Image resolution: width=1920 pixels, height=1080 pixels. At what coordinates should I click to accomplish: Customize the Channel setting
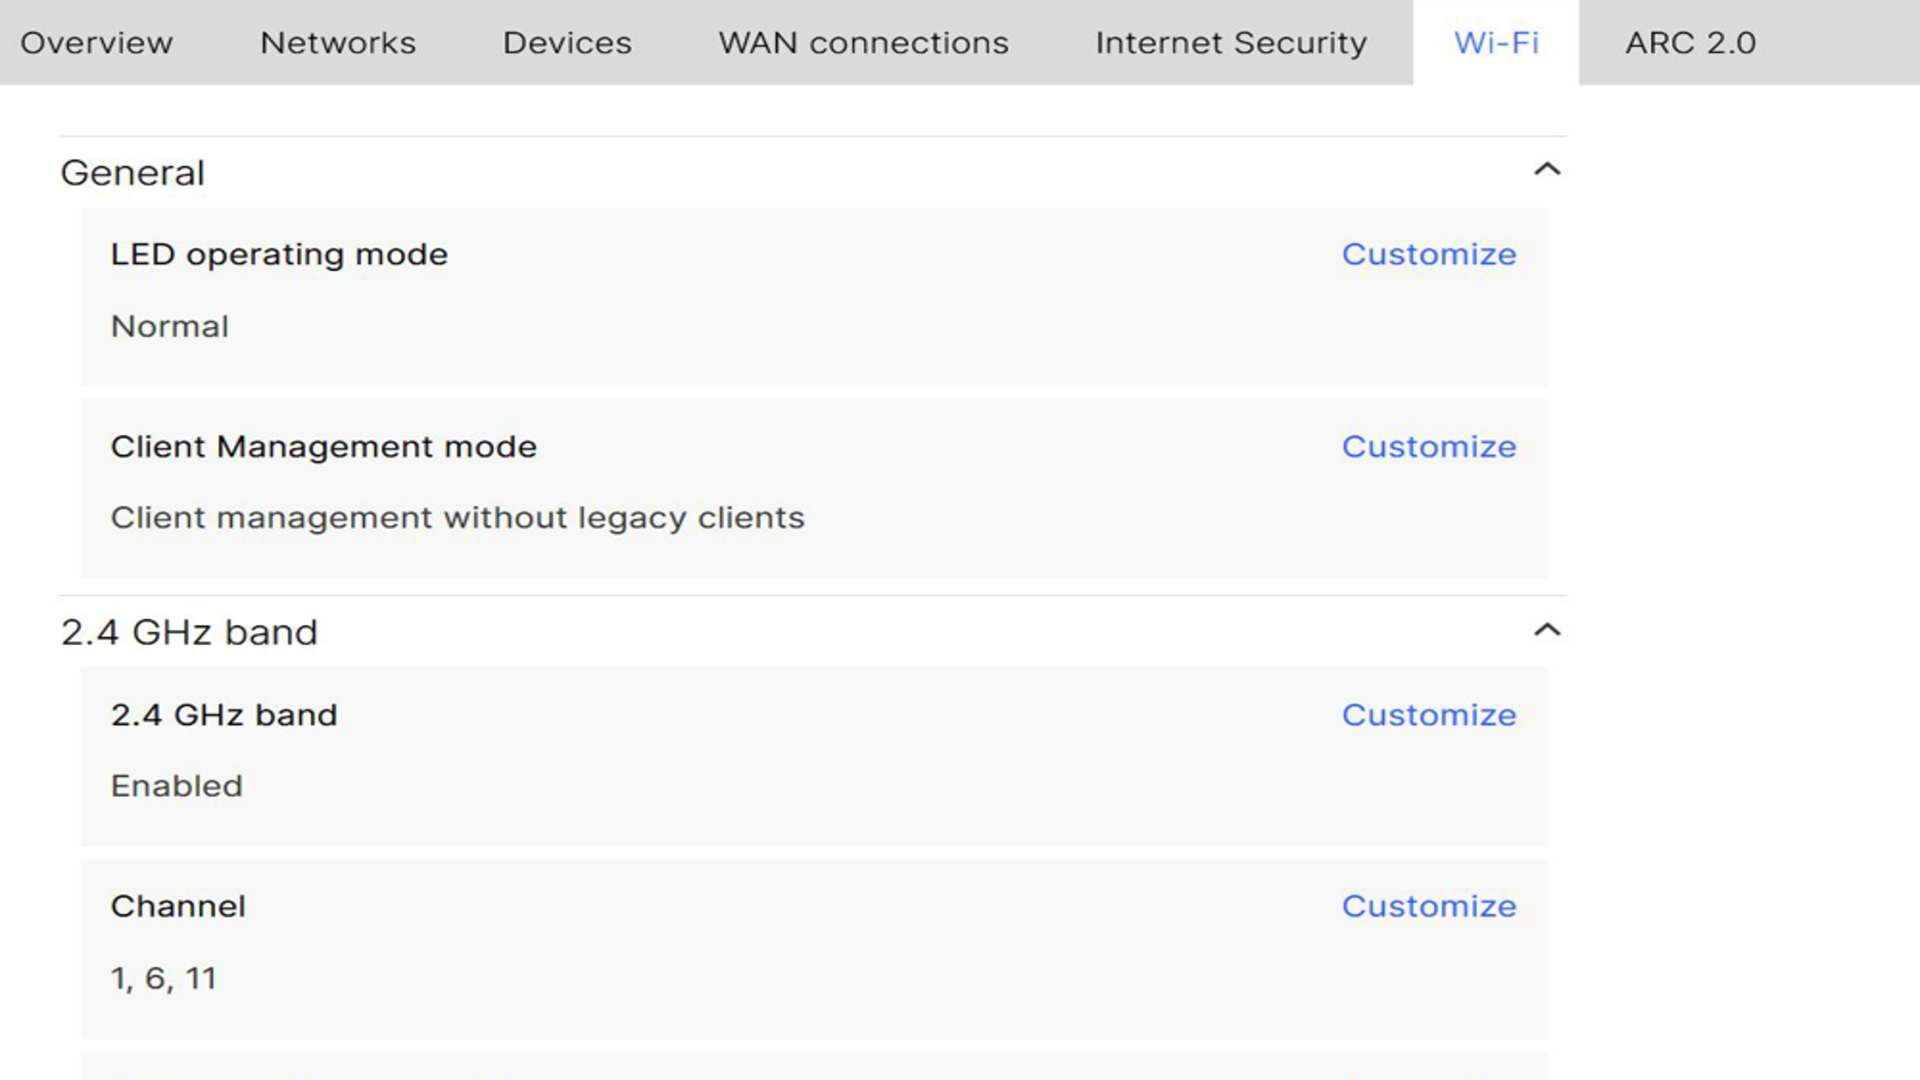[1428, 906]
